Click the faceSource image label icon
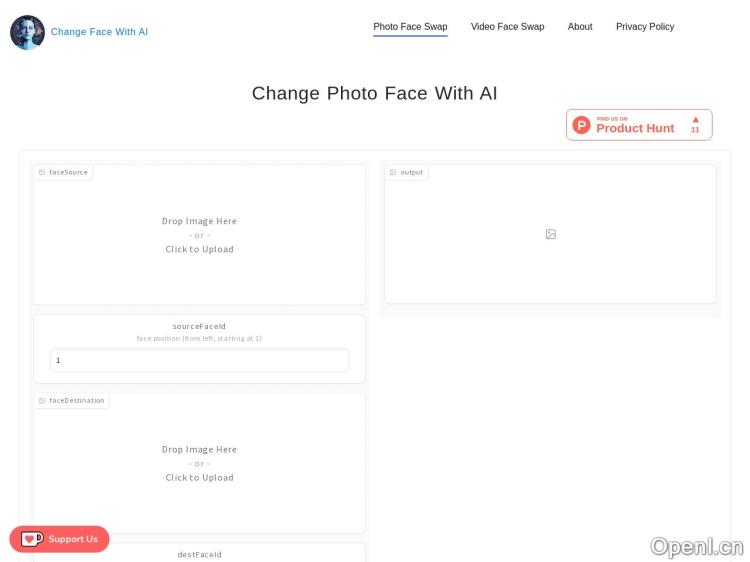This screenshot has width=750, height=562. click(x=42, y=172)
